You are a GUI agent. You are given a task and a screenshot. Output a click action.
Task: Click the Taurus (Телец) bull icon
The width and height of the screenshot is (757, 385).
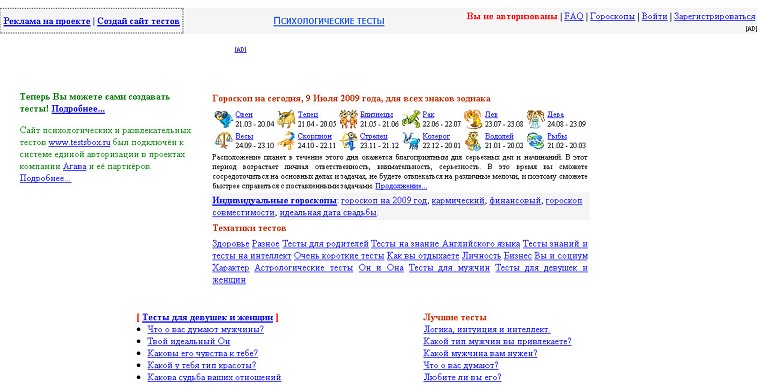[x=286, y=119]
